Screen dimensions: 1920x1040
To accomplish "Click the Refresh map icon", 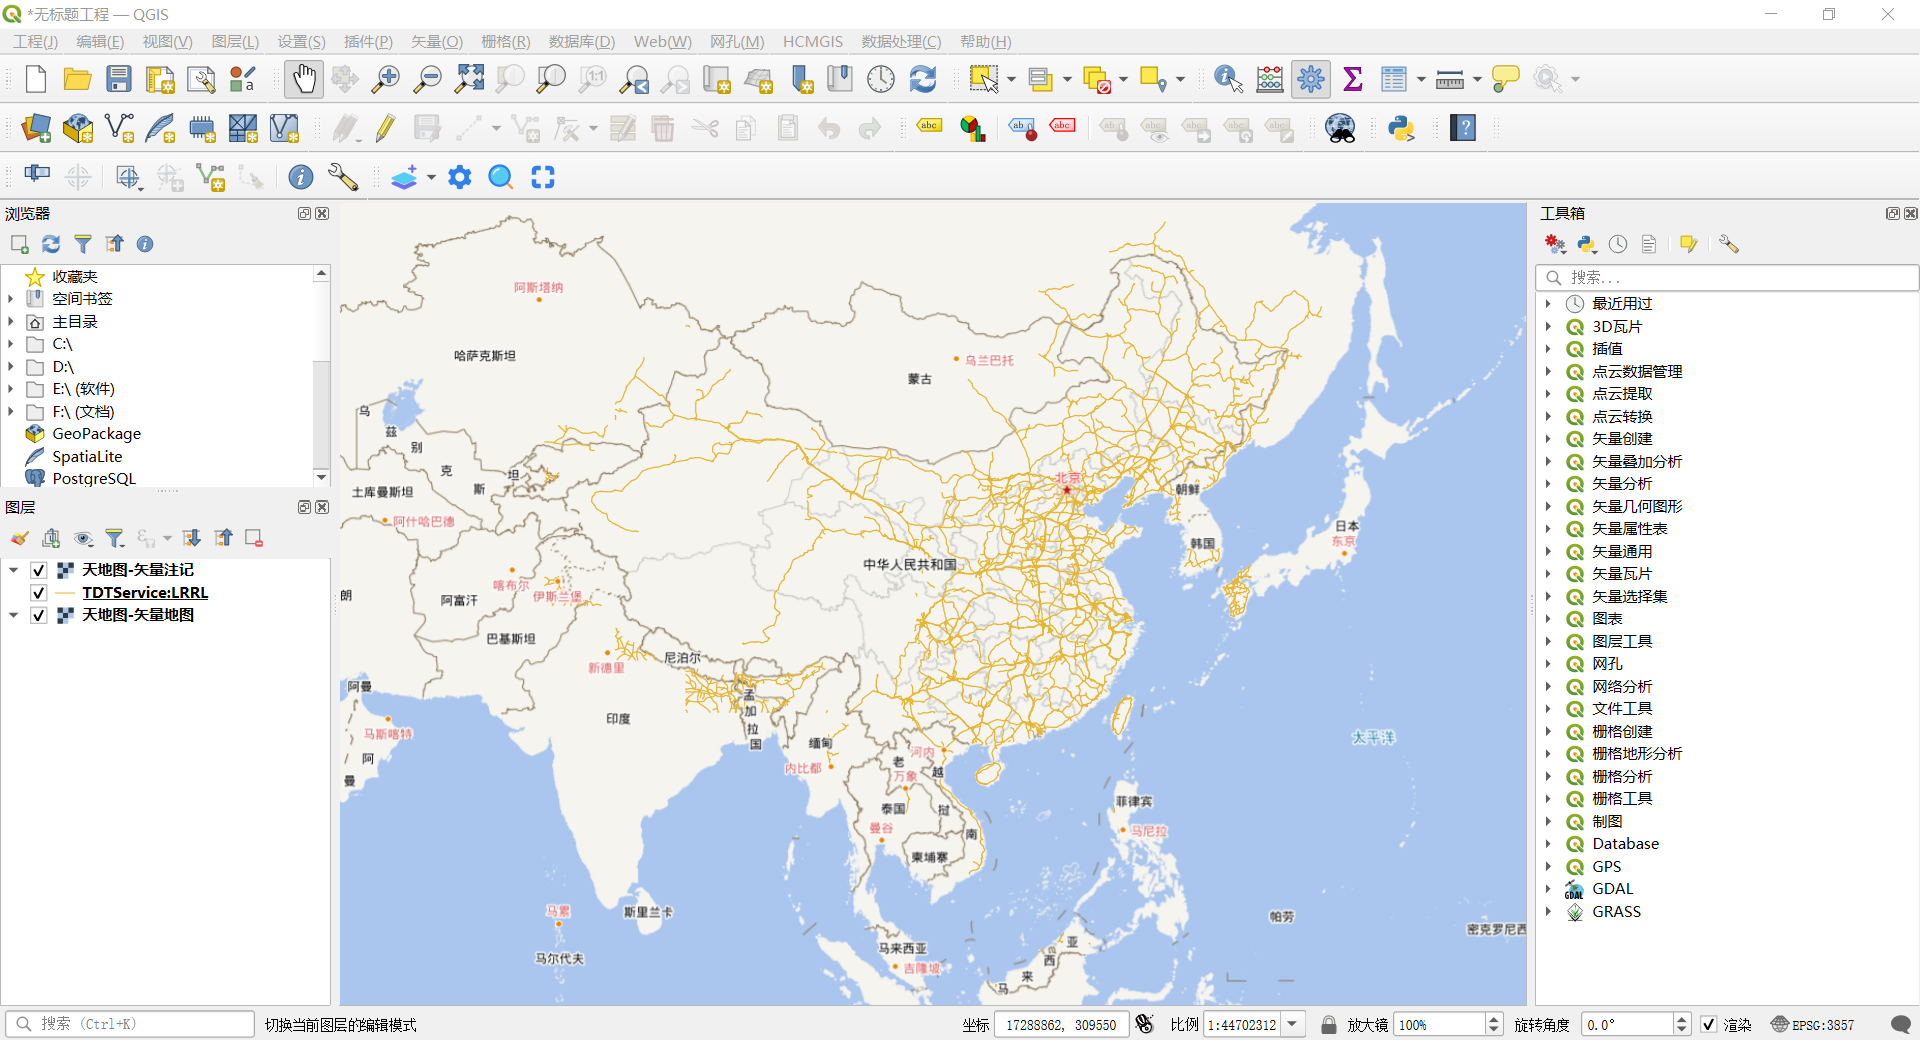I will 922,79.
